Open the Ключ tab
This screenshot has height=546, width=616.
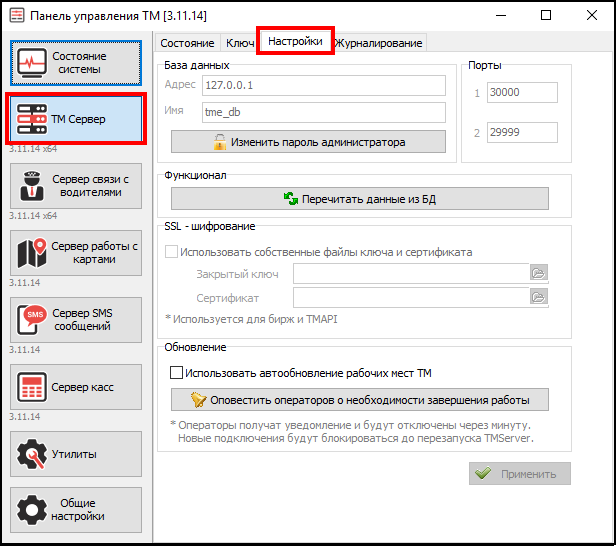click(240, 43)
